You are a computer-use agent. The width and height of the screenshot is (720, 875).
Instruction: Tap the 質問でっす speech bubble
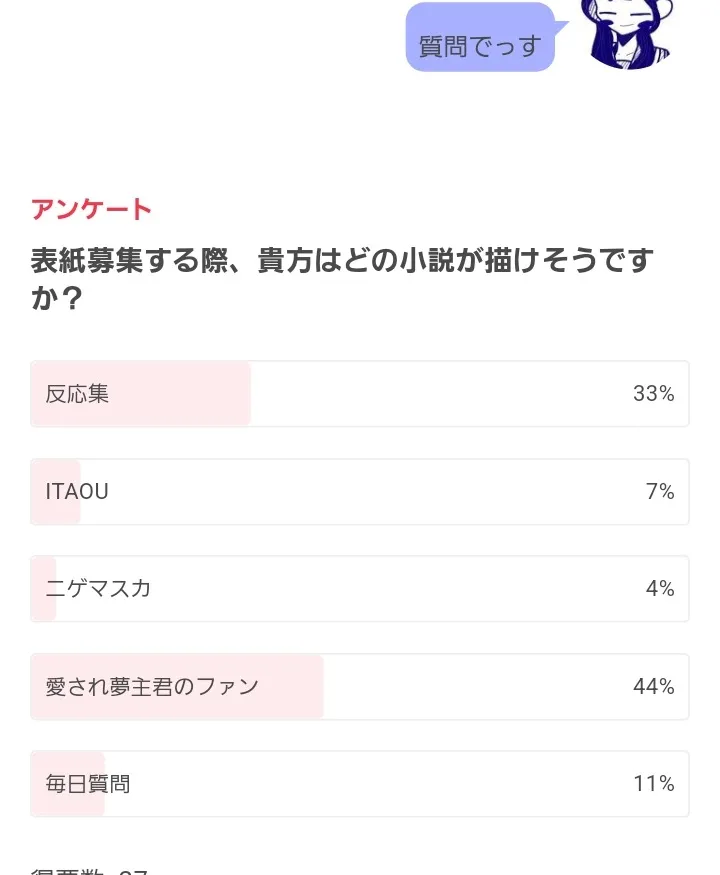click(x=479, y=46)
